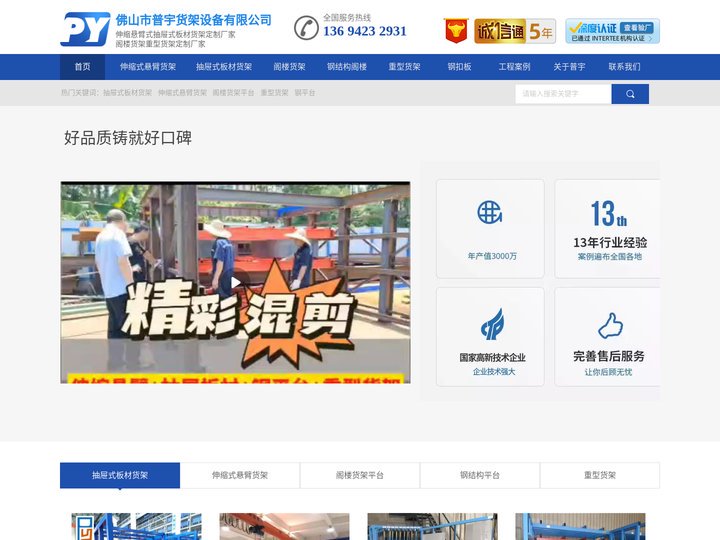Image resolution: width=720 pixels, height=540 pixels.
Task: Click the red bull shield badge
Action: click(456, 31)
